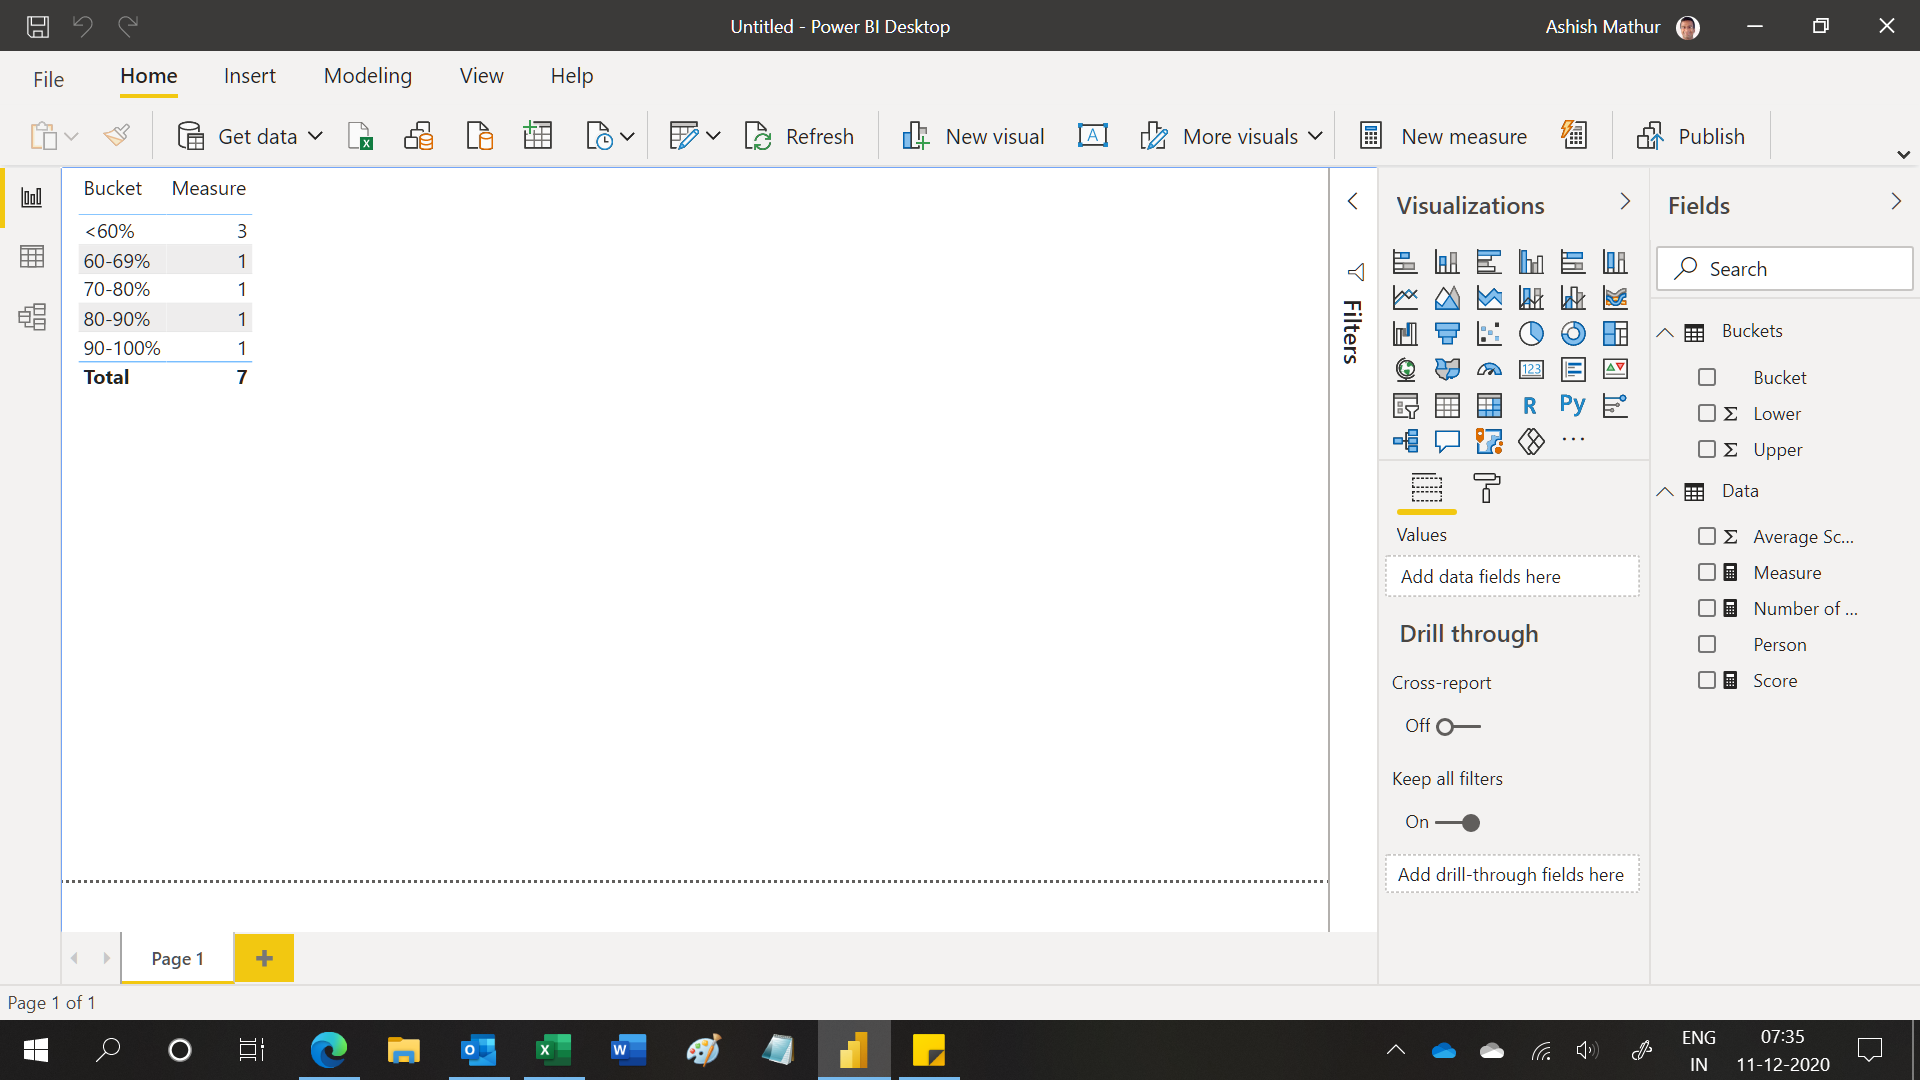Open the View ribbon tab
The width and height of the screenshot is (1920, 1080).
click(482, 76)
